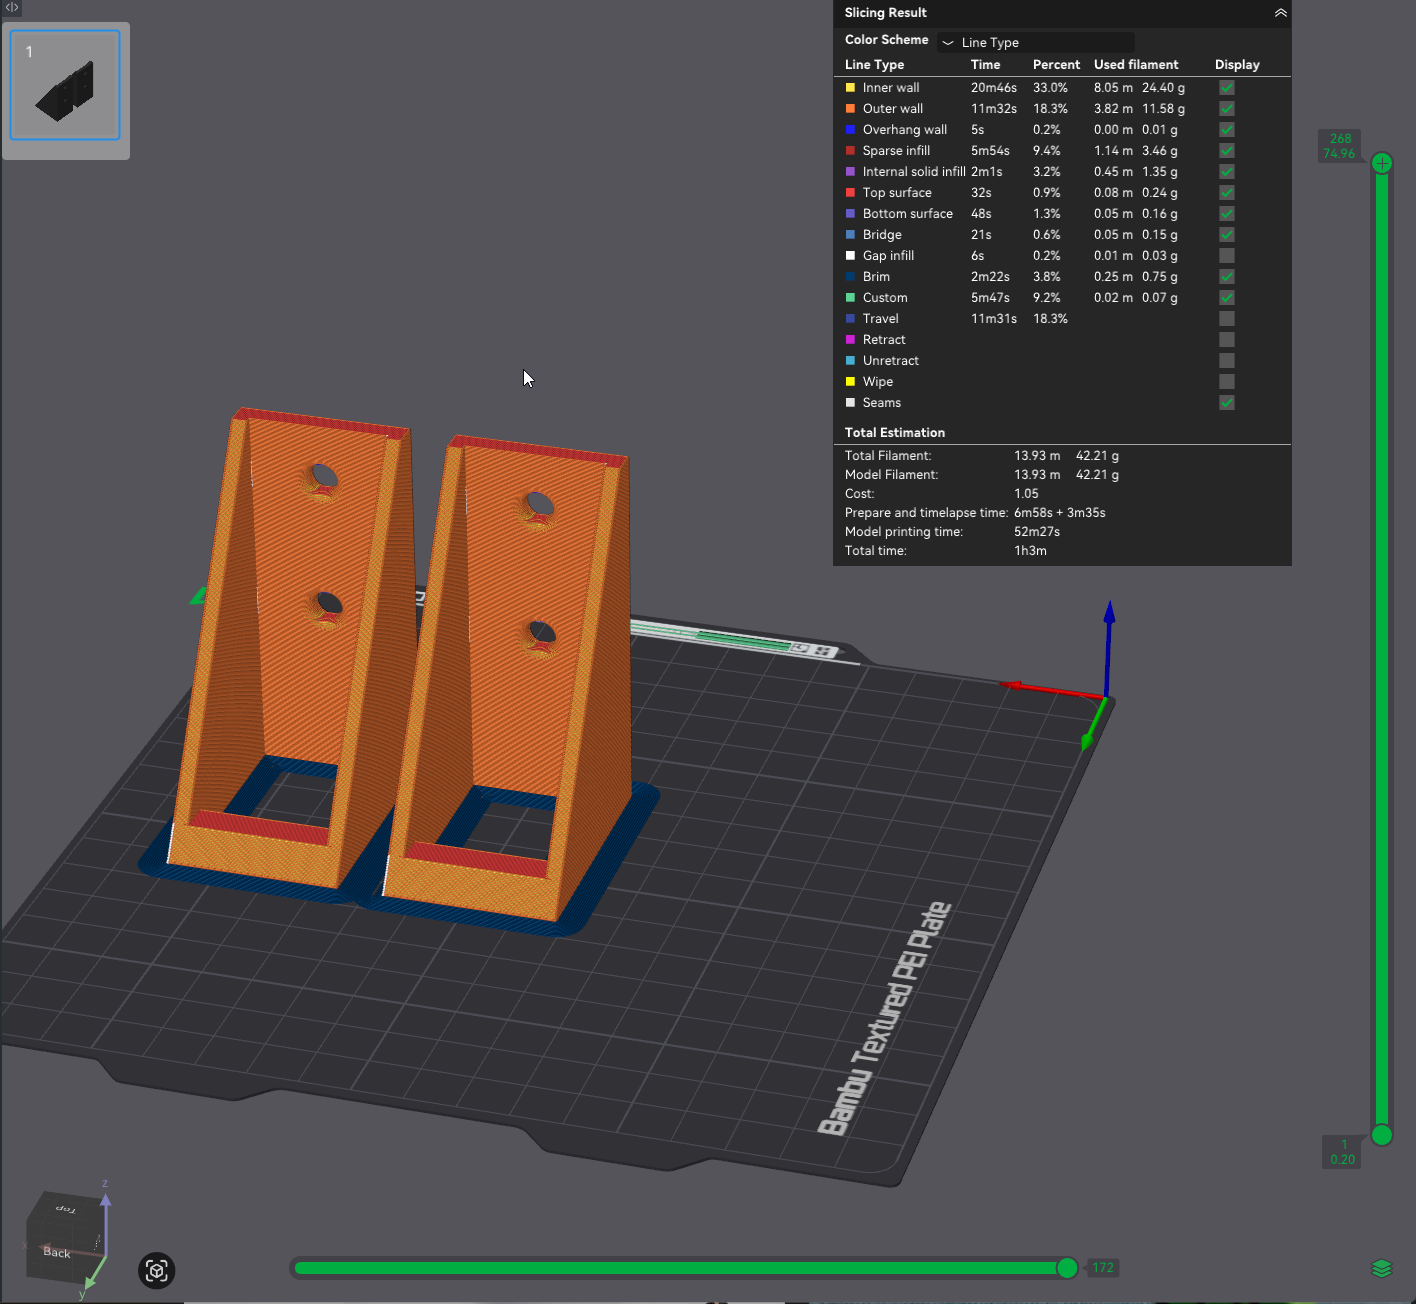1416x1304 pixels.
Task: Click the Top face of the view cube
Action: coord(66,1209)
